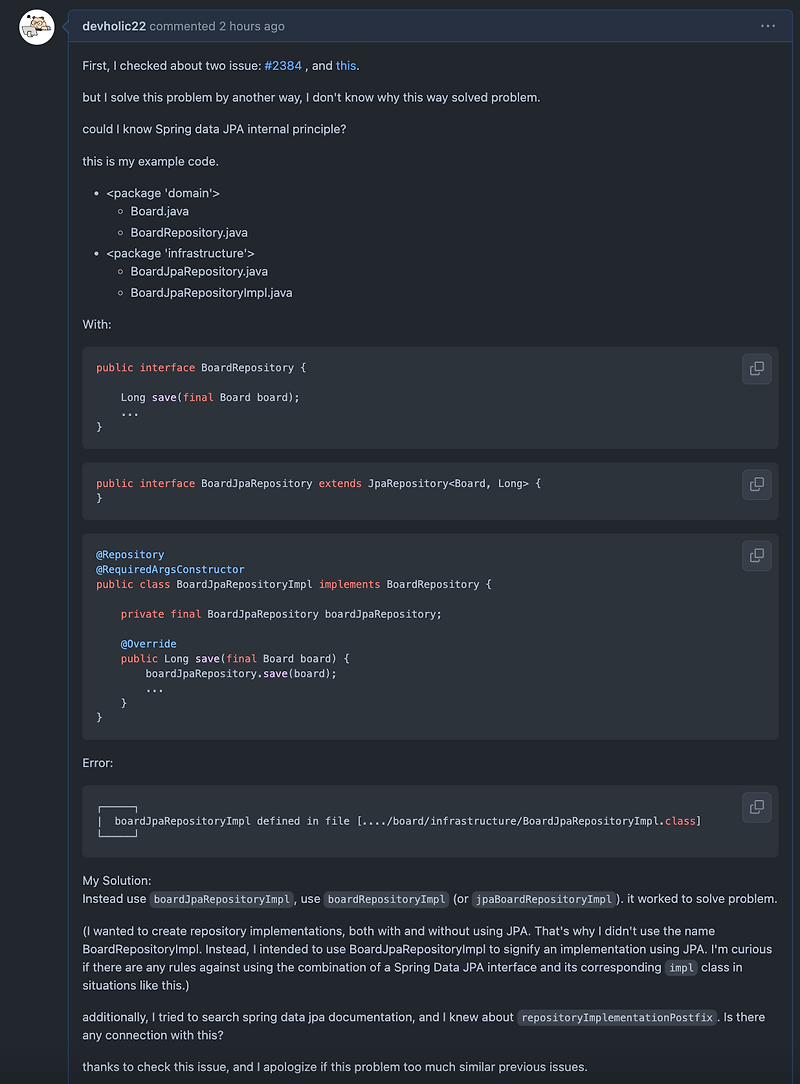The height and width of the screenshot is (1084, 800).
Task: Click the boardJpaRepositoryImpl inline code in solution
Action: tap(221, 899)
